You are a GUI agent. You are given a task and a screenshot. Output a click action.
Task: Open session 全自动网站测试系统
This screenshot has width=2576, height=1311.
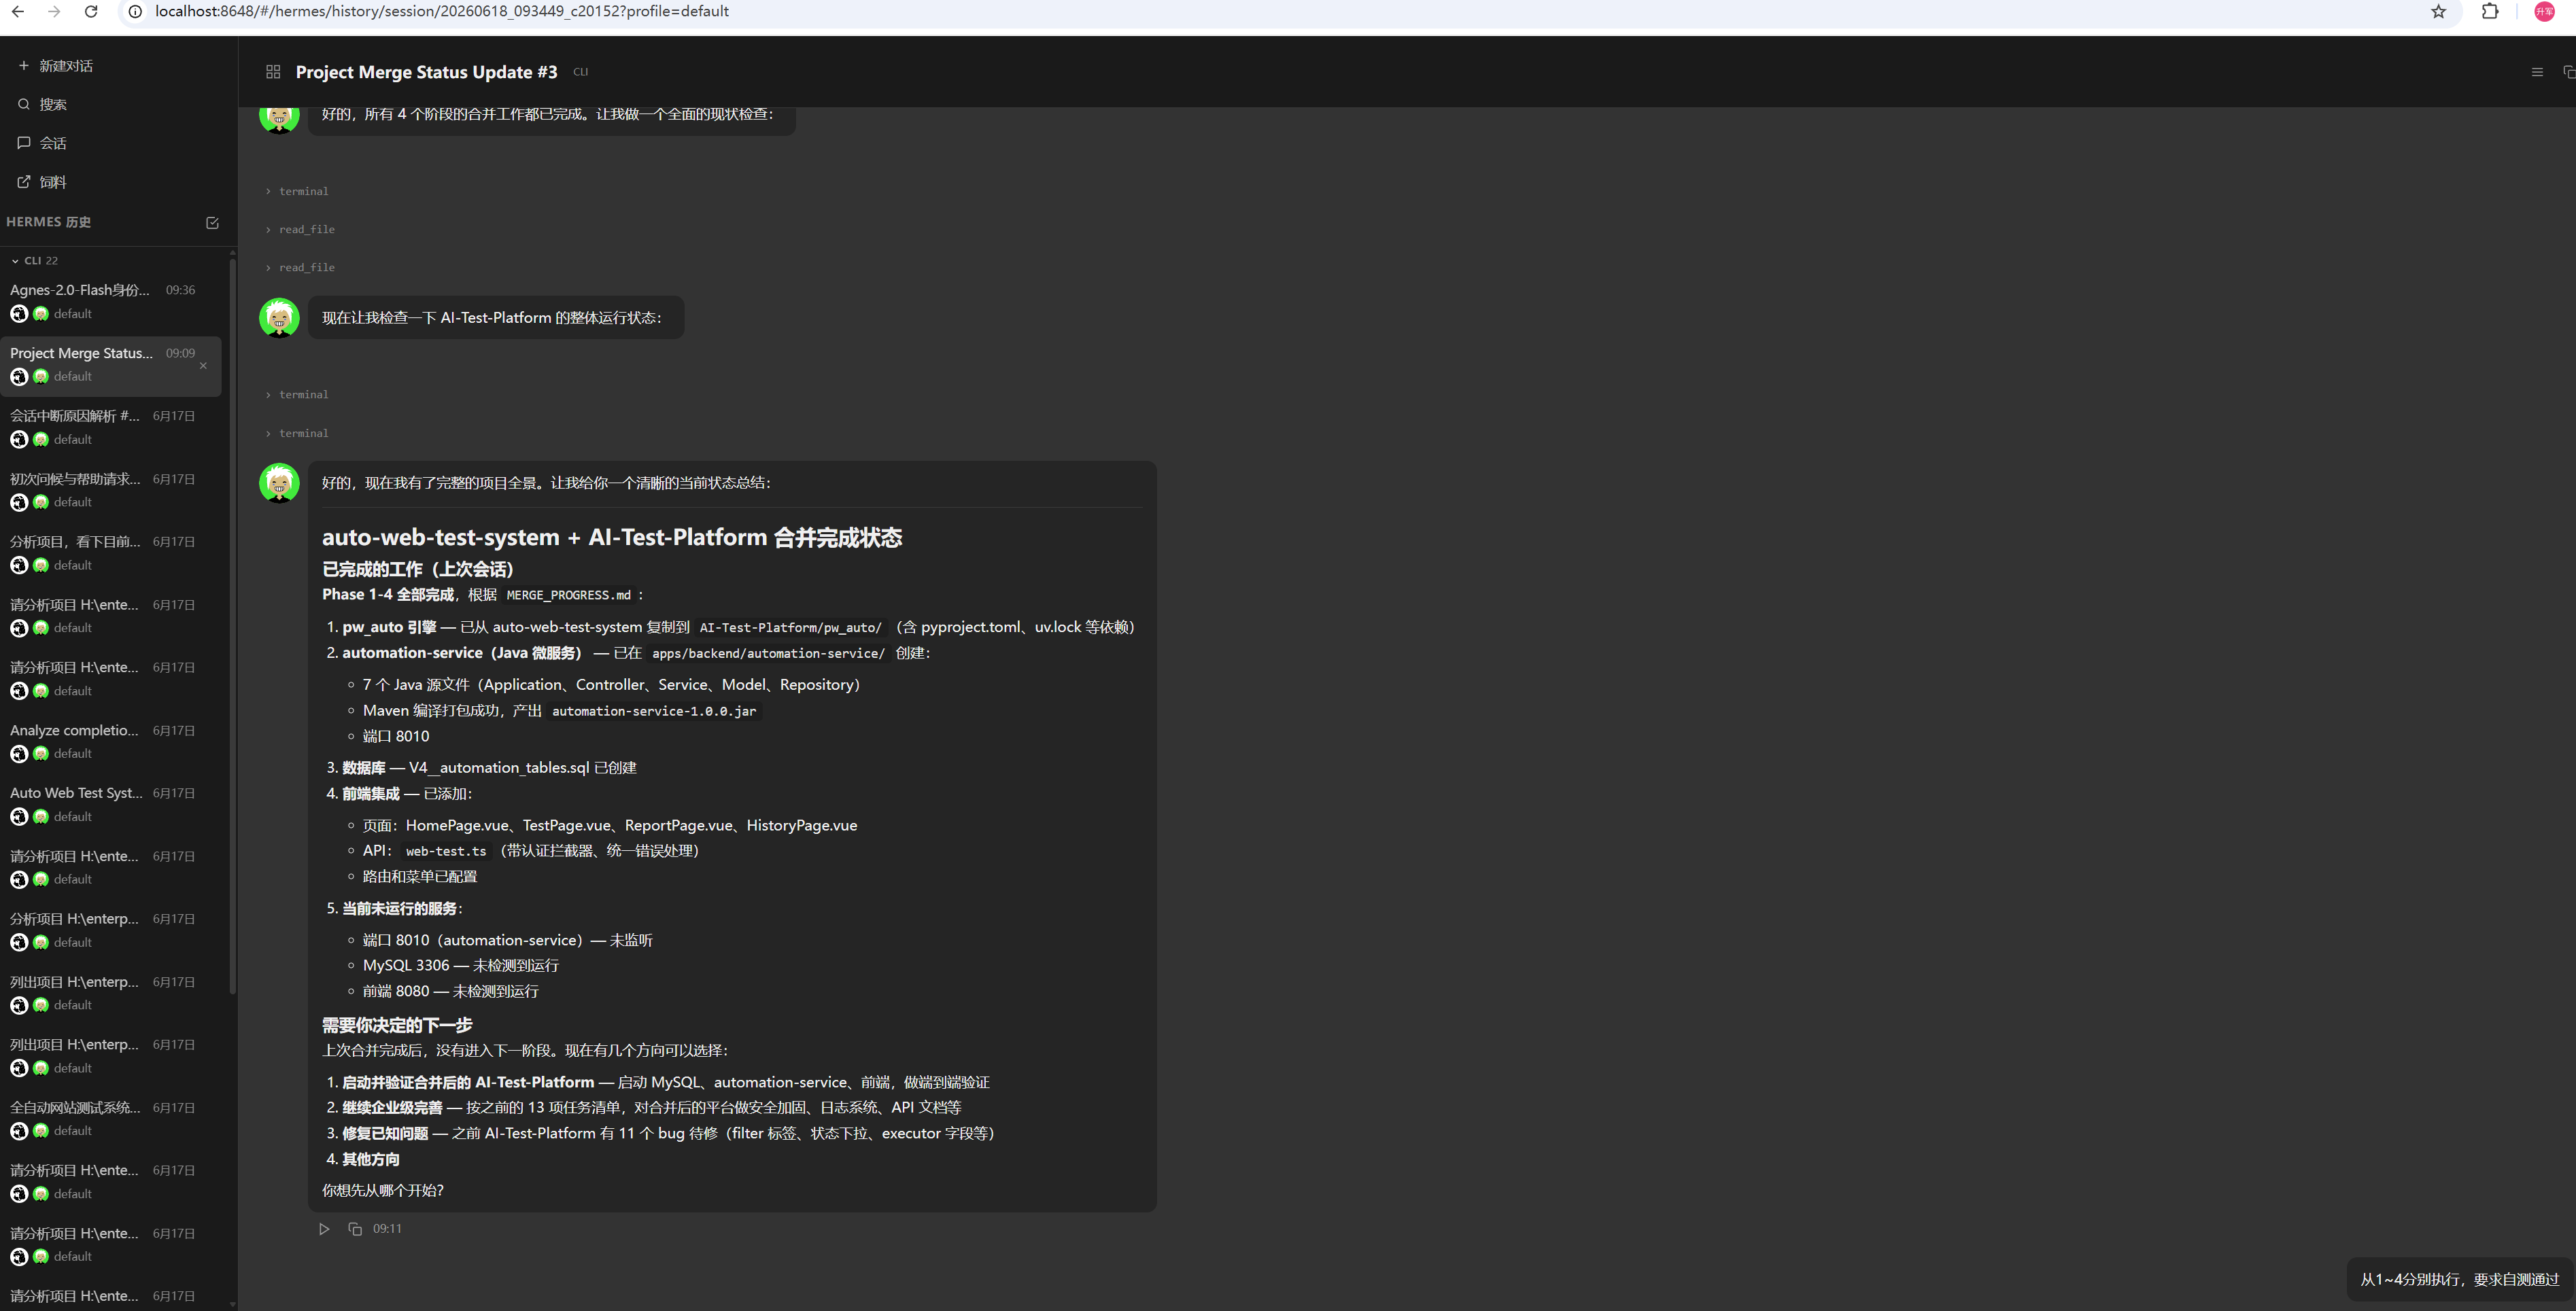(x=110, y=1119)
